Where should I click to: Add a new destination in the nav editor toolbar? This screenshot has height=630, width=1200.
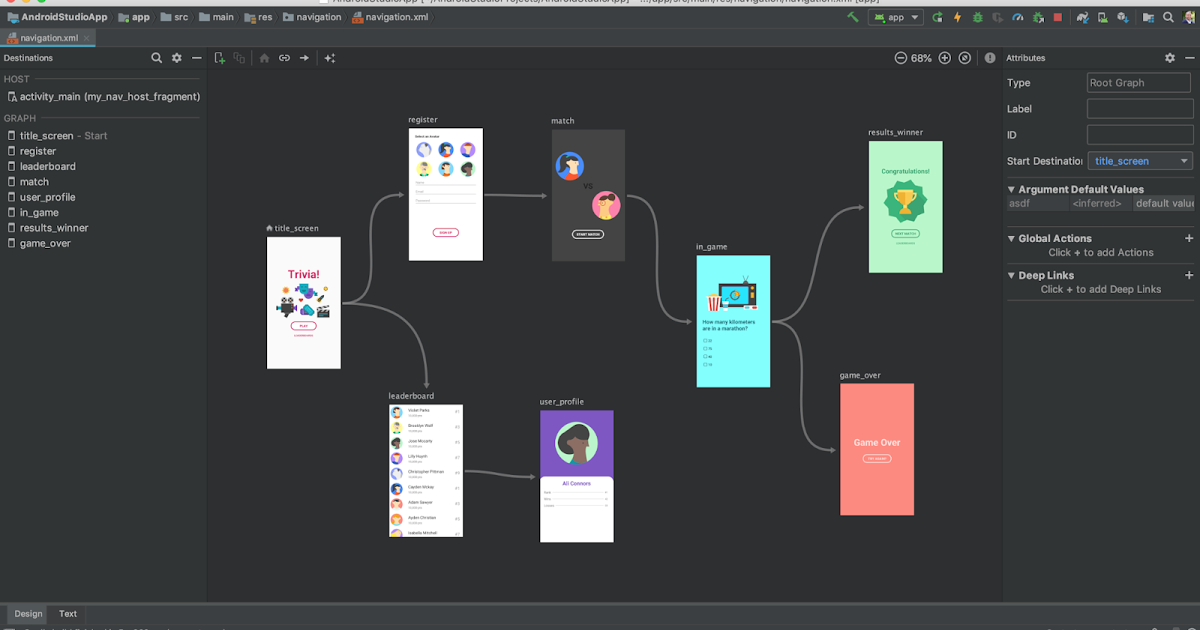click(x=220, y=58)
